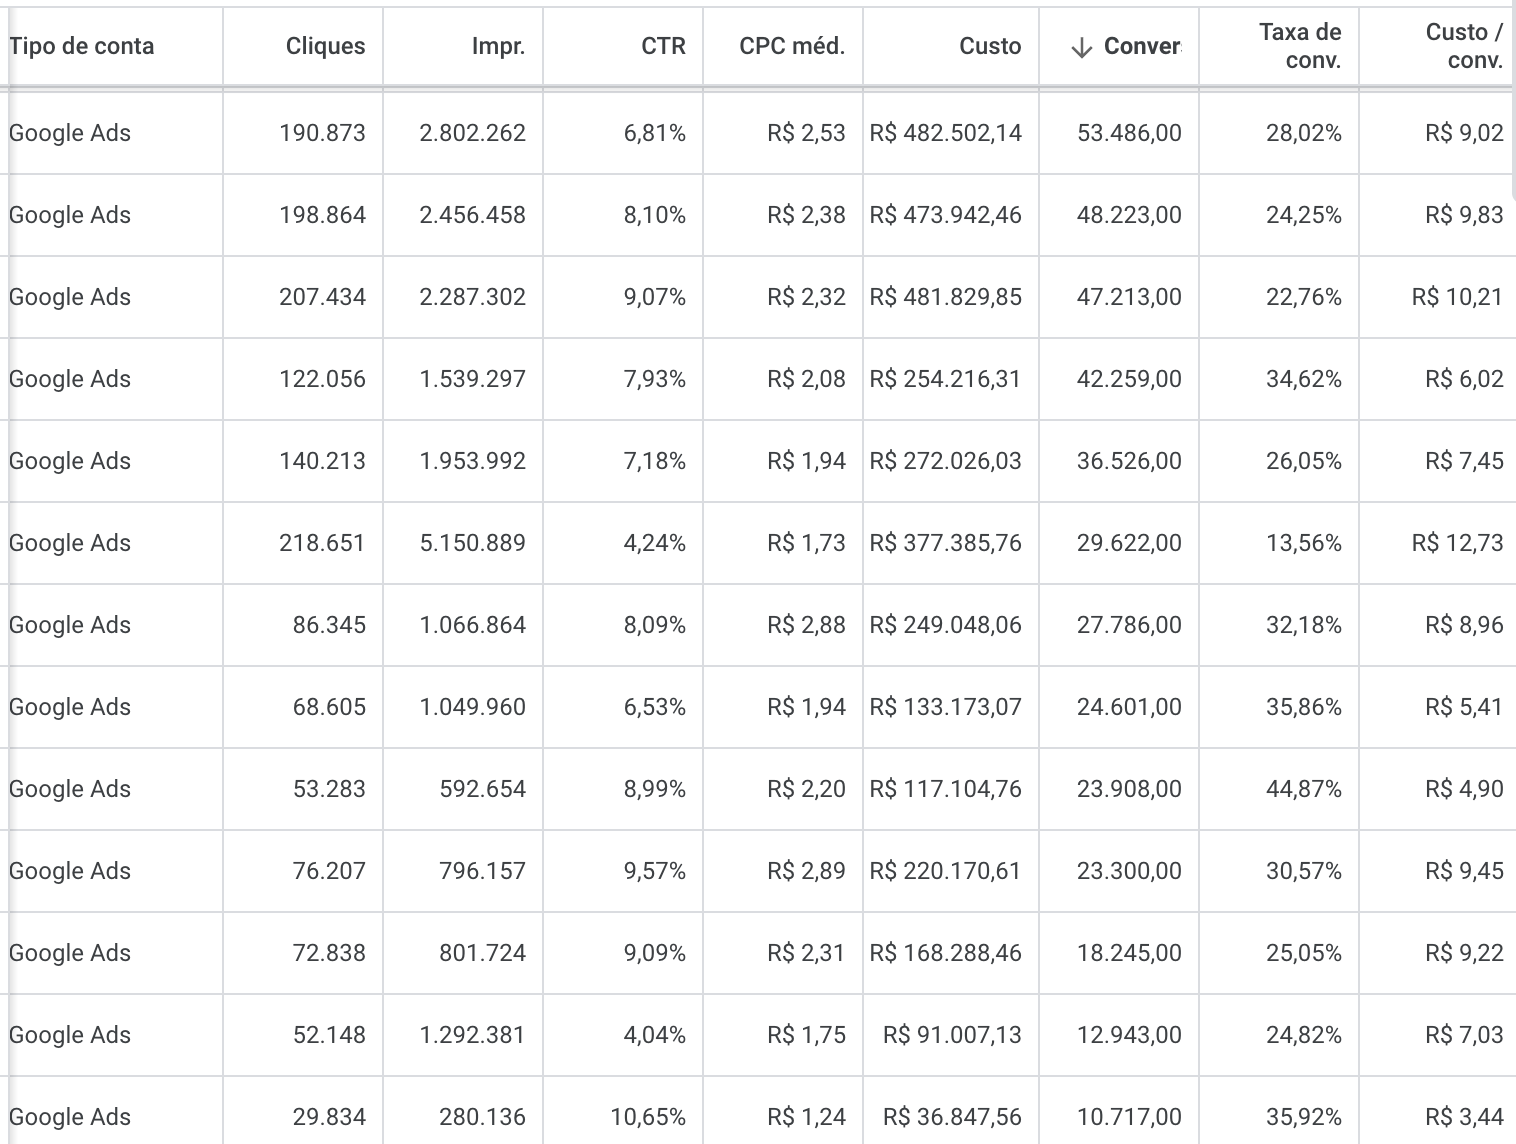Click the average CPC cell R$ 2,89
This screenshot has width=1516, height=1144.
[806, 871]
